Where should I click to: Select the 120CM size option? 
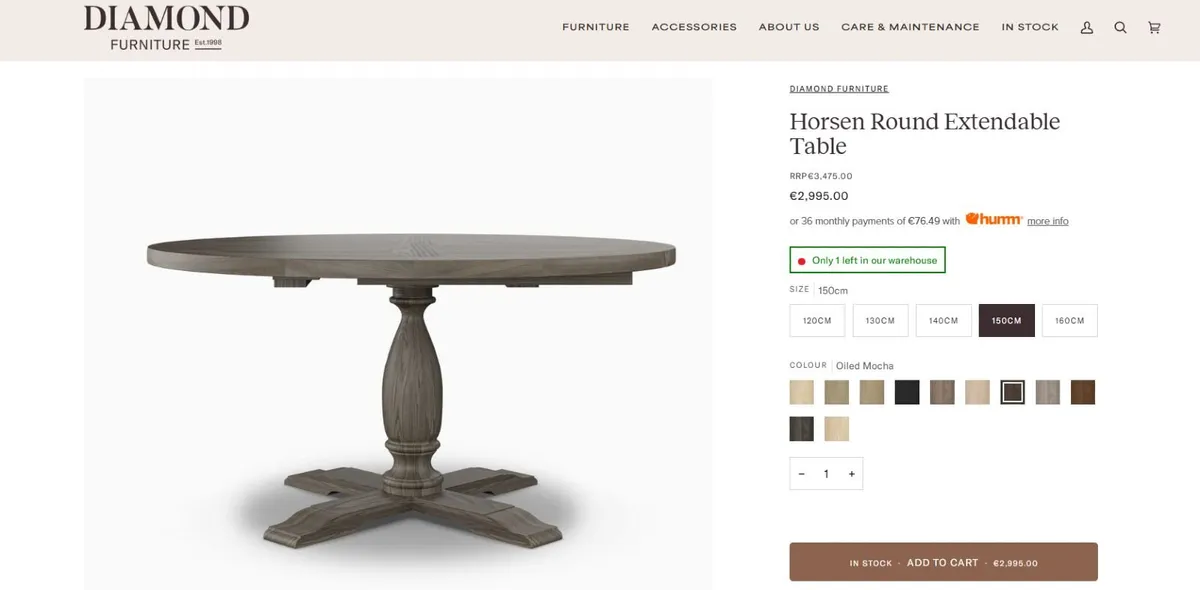(816, 320)
